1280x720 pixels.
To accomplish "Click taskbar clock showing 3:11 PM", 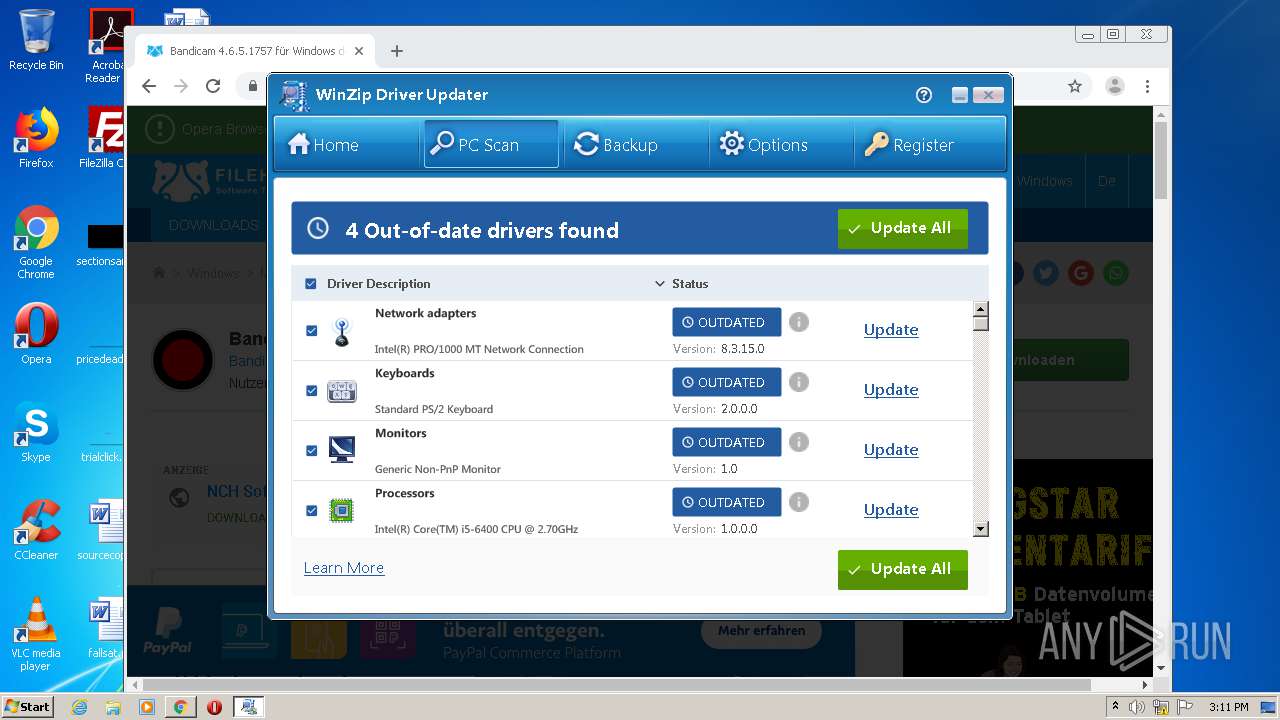I will pyautogui.click(x=1228, y=707).
